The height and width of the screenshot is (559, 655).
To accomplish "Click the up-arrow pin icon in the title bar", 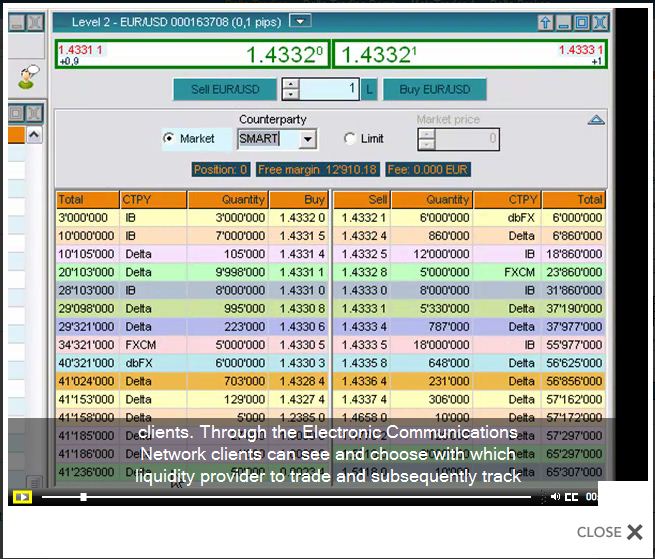I will [545, 21].
